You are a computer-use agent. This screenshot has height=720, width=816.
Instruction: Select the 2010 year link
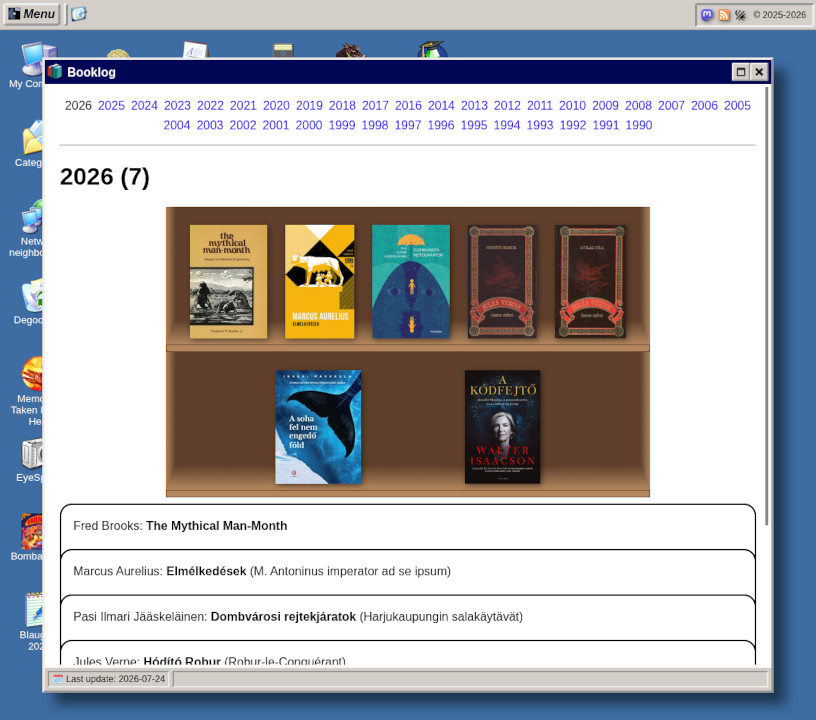(x=572, y=106)
